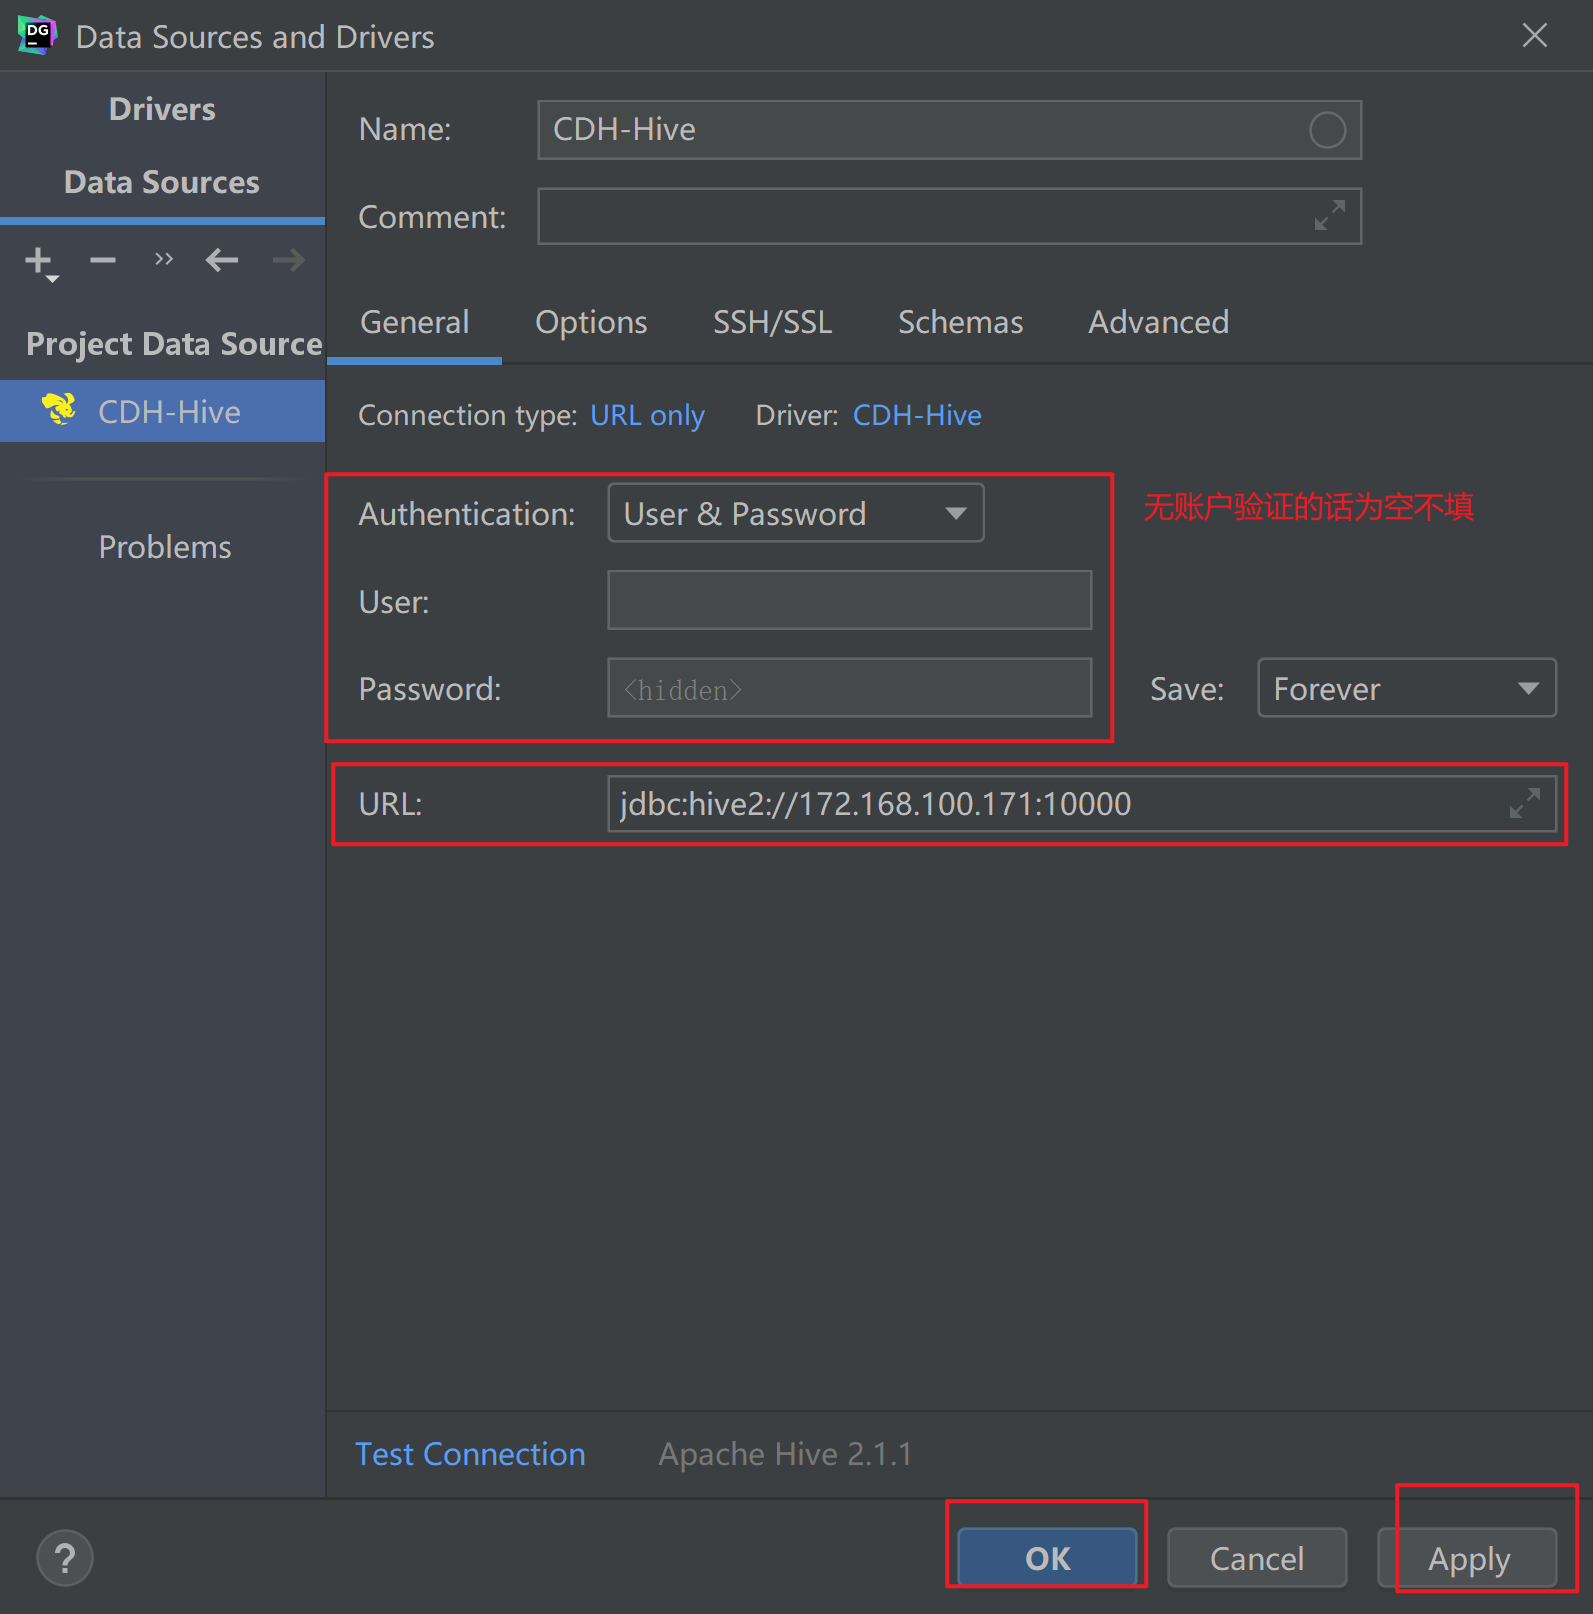Click the OK button
This screenshot has height=1614, width=1593.
[x=1047, y=1558]
